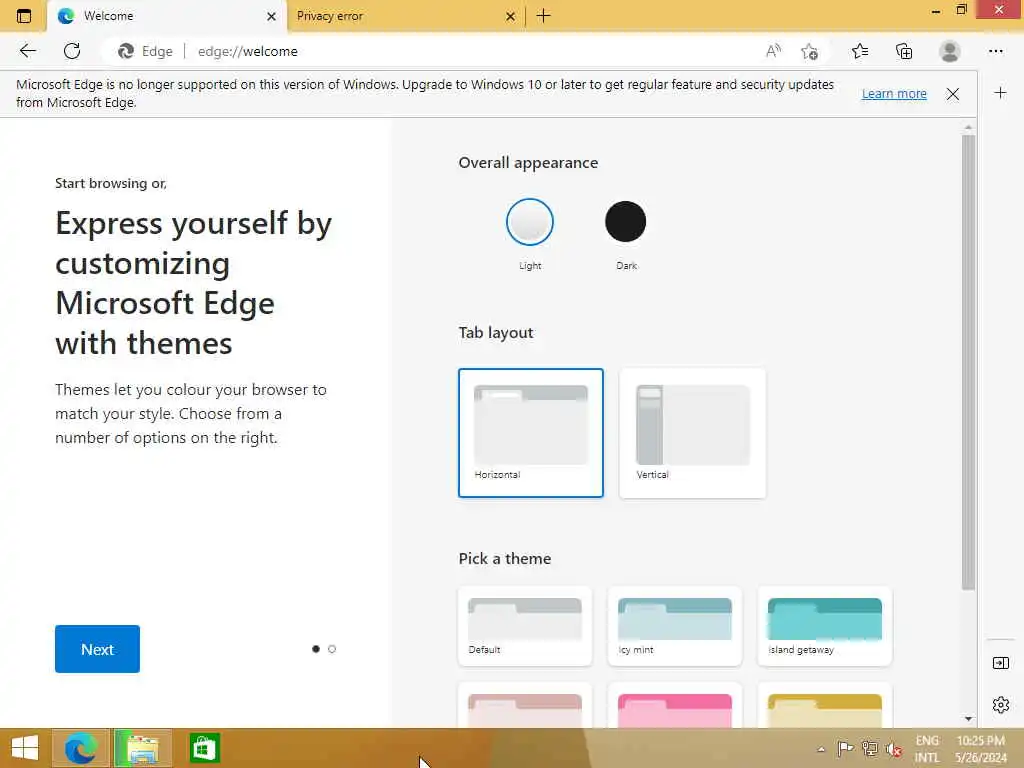The height and width of the screenshot is (768, 1024).
Task: Switch to the Welcome tab
Action: [167, 16]
